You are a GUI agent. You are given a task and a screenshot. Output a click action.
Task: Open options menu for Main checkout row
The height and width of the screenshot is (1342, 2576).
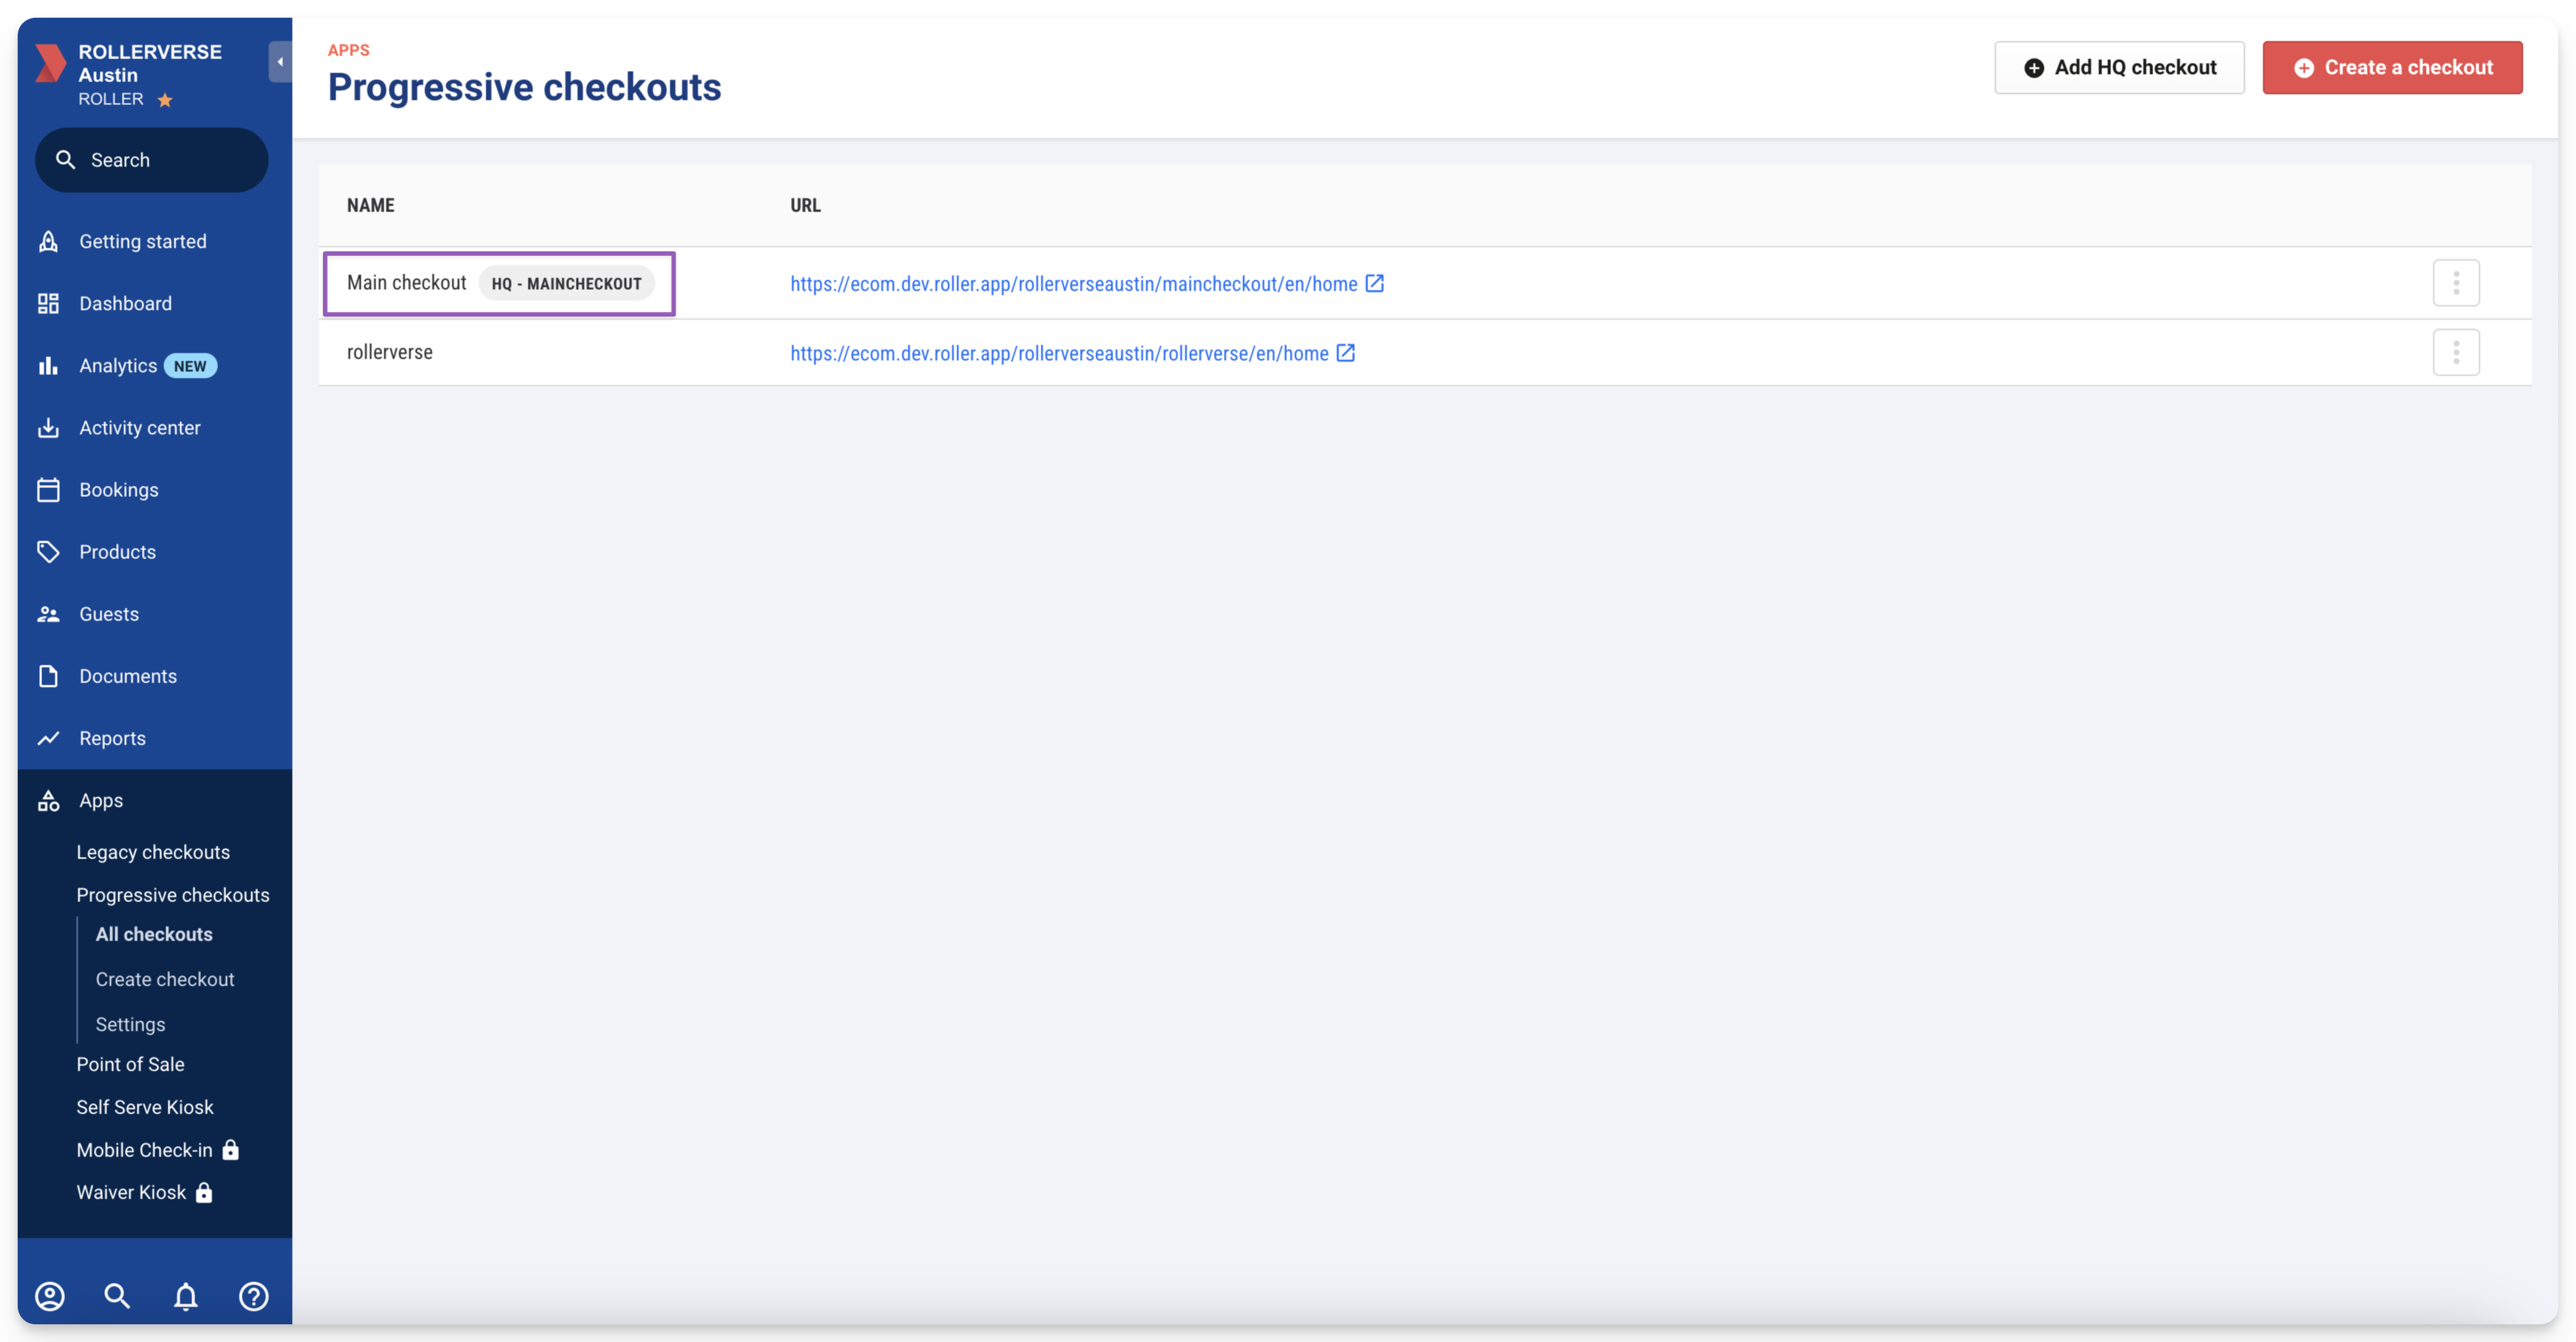pyautogui.click(x=2456, y=283)
